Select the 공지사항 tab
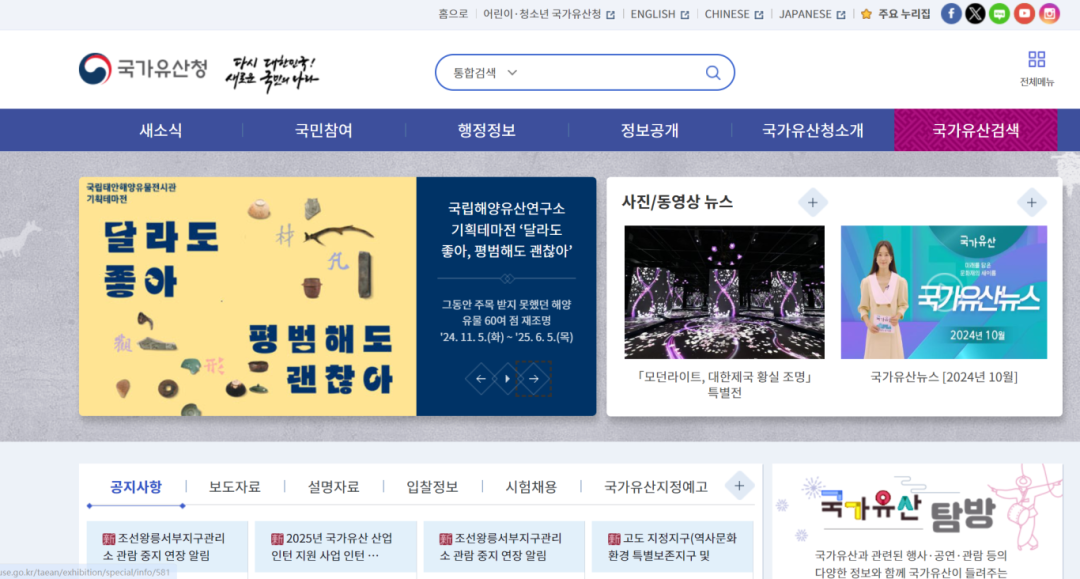Screen dimensions: 1080x579 (x=136, y=487)
